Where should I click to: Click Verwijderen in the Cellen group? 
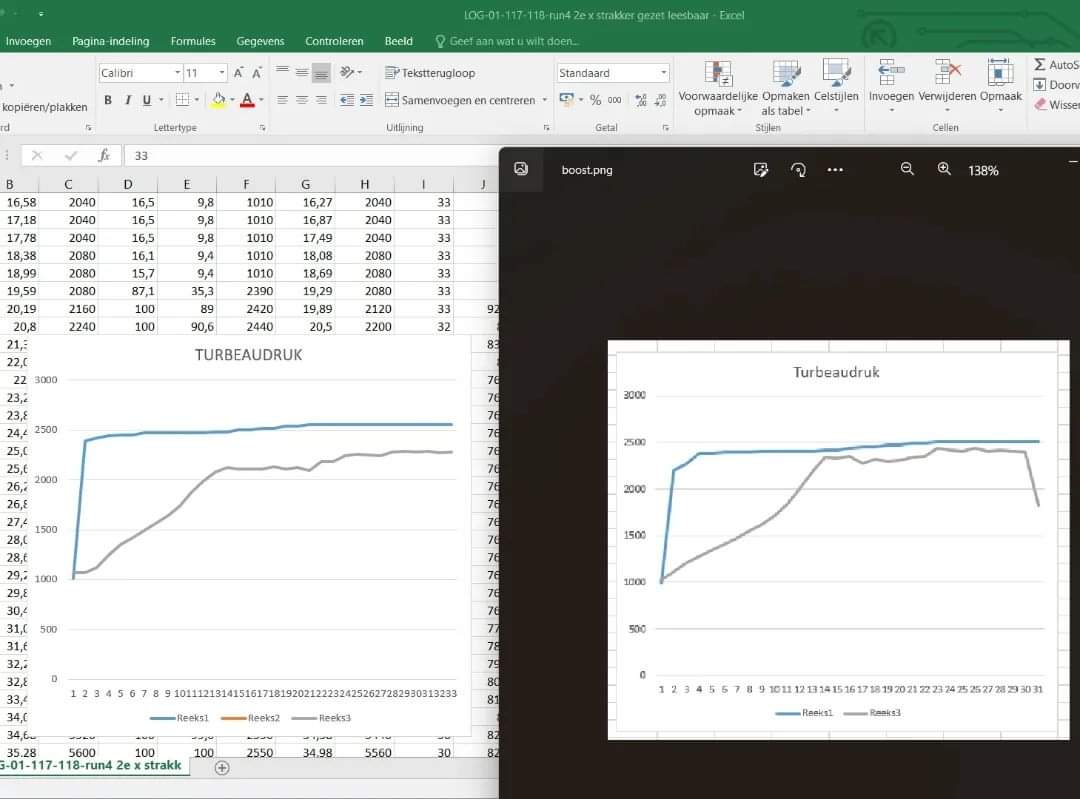947,87
